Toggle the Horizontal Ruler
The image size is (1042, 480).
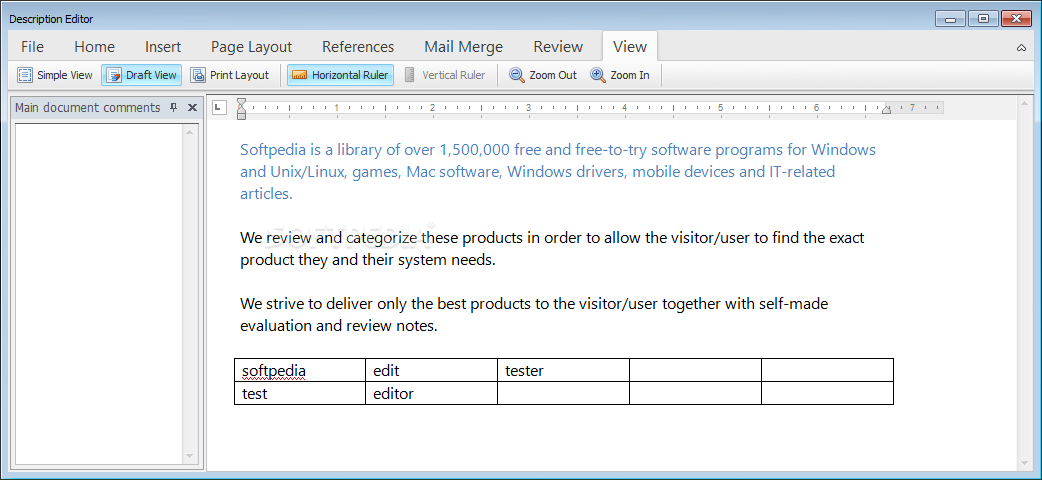(x=340, y=75)
